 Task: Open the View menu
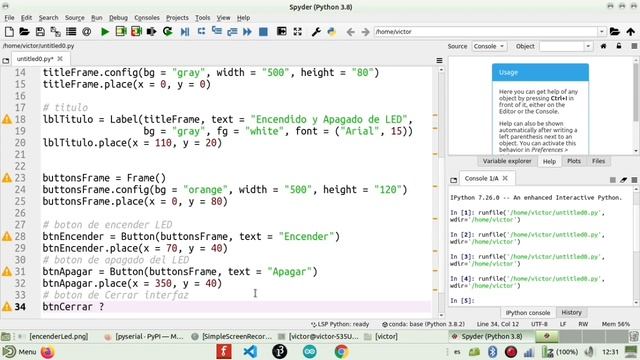[x=223, y=18]
